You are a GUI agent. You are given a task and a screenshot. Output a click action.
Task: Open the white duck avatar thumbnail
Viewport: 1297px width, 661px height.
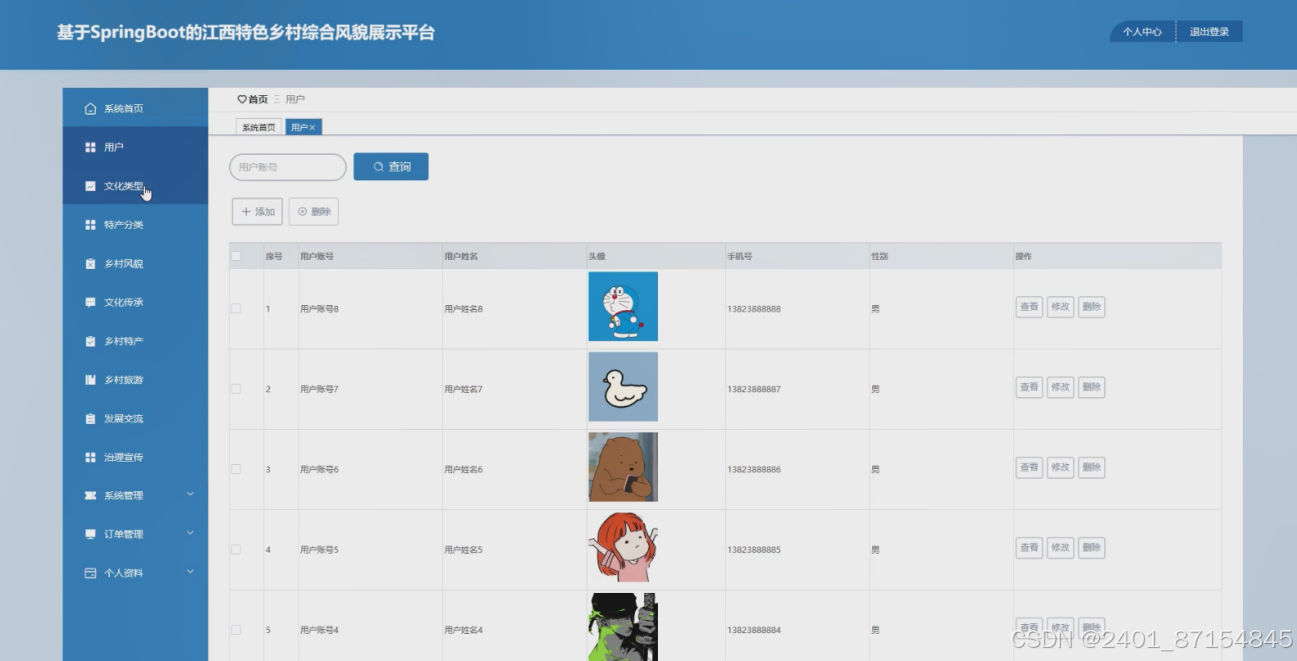point(623,386)
